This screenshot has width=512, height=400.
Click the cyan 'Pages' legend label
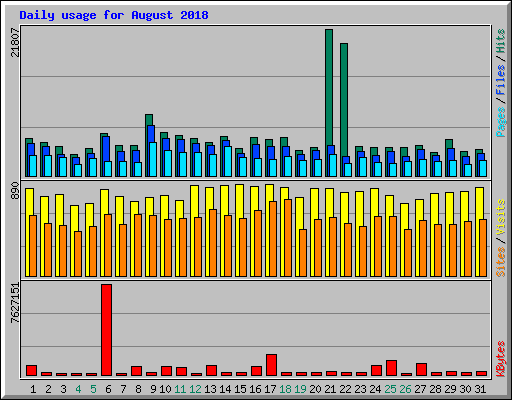501,122
